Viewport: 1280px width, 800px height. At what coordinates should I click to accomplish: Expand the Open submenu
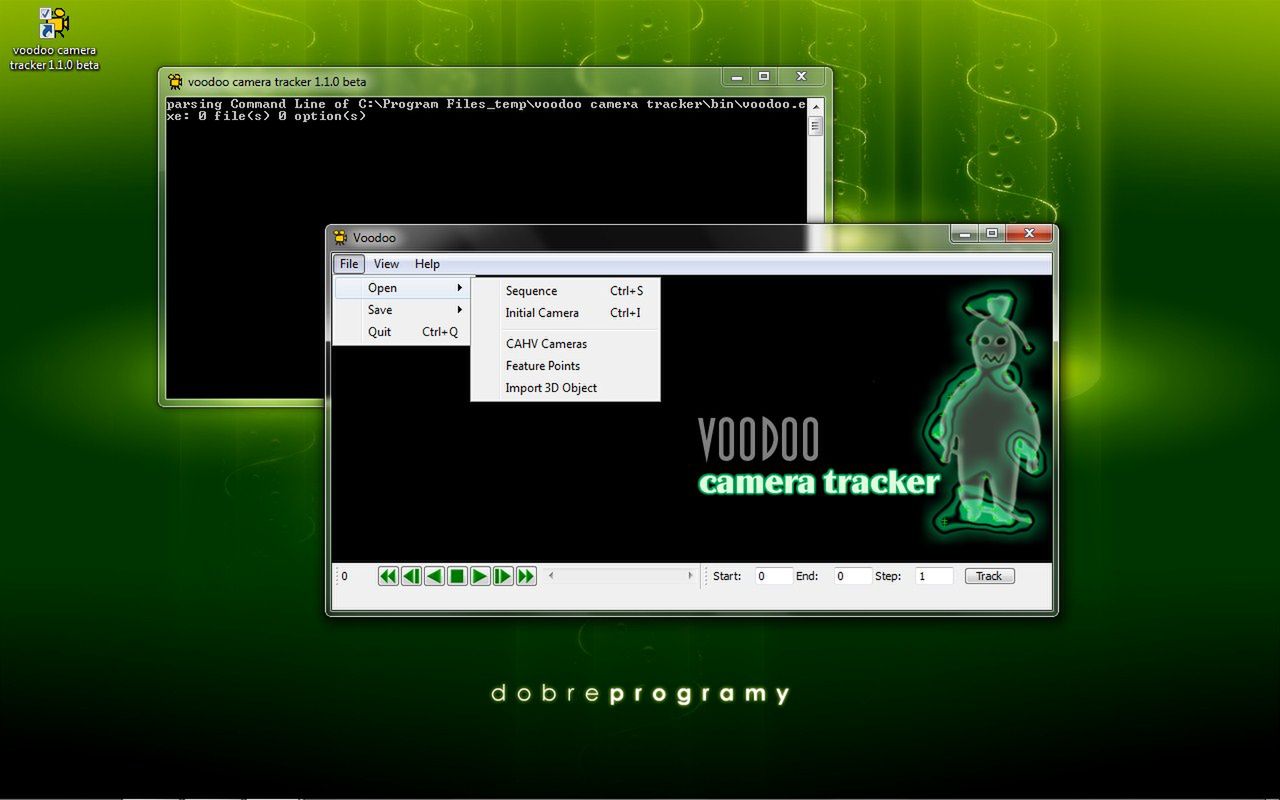tap(403, 288)
